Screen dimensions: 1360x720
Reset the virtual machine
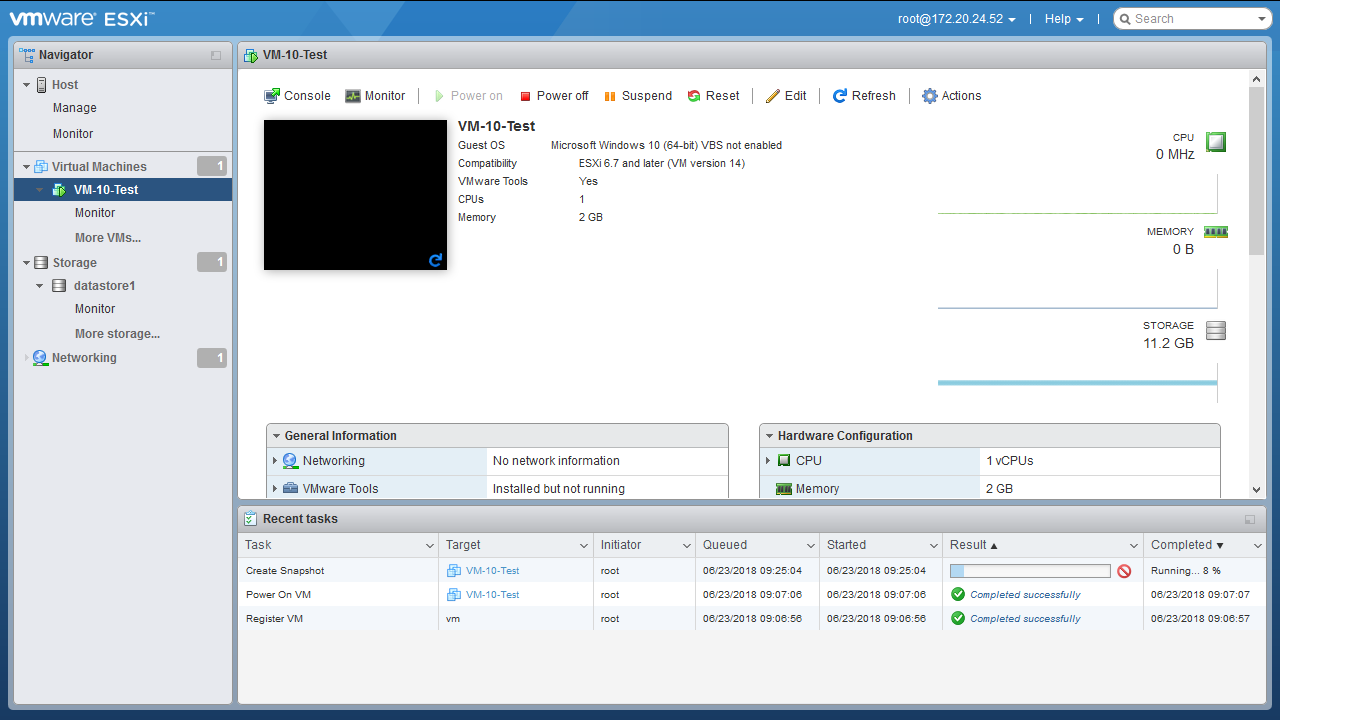714,96
